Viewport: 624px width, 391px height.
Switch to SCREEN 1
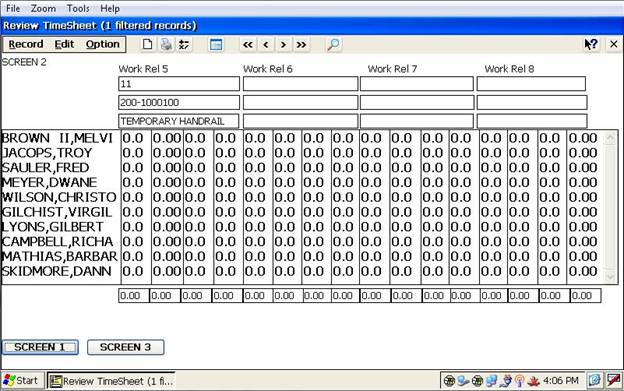click(x=40, y=347)
